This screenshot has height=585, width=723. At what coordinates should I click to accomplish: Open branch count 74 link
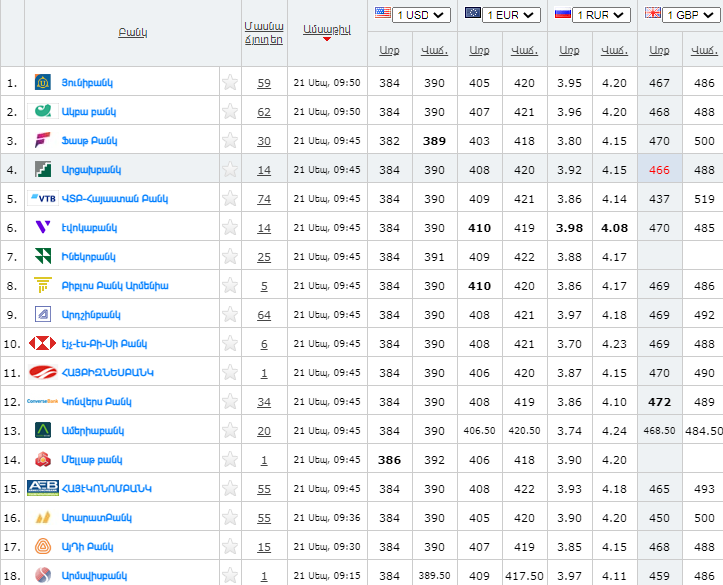click(x=264, y=199)
